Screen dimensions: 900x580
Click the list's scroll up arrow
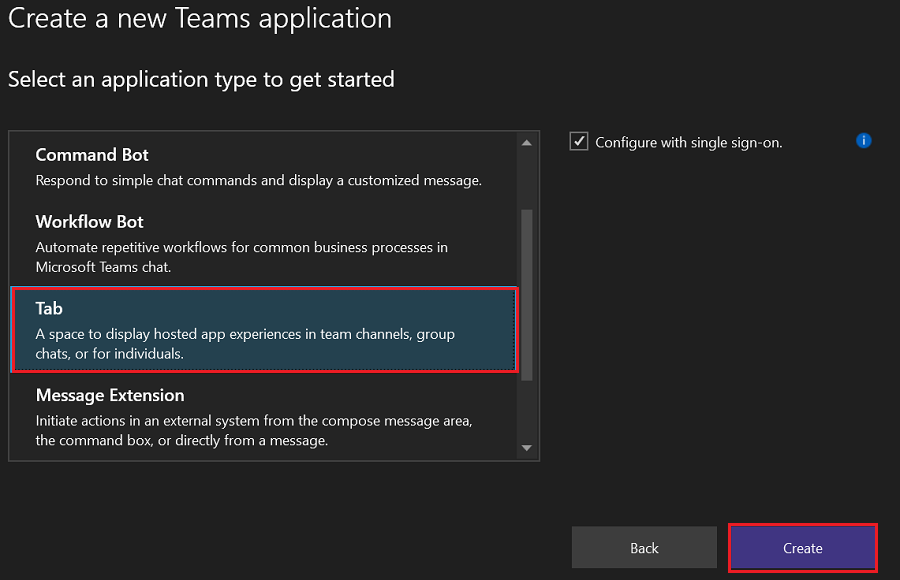click(526, 142)
